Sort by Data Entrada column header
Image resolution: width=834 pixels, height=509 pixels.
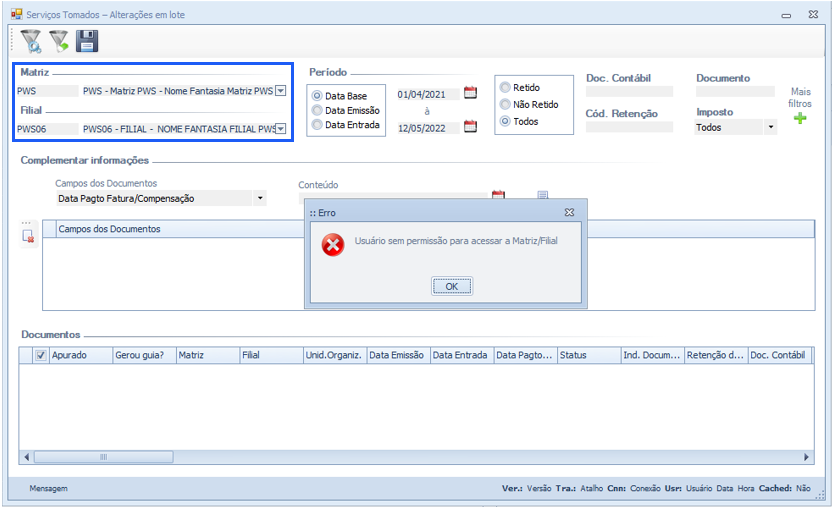[462, 355]
